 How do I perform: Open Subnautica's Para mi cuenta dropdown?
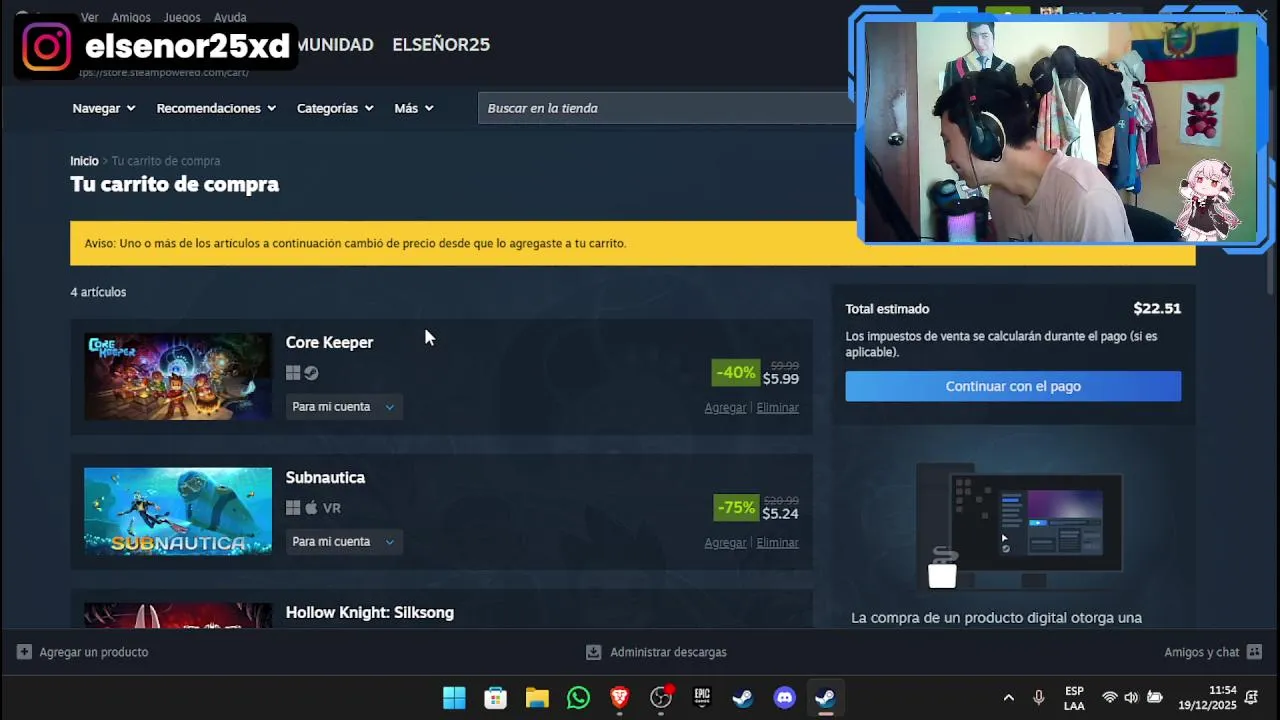point(343,542)
